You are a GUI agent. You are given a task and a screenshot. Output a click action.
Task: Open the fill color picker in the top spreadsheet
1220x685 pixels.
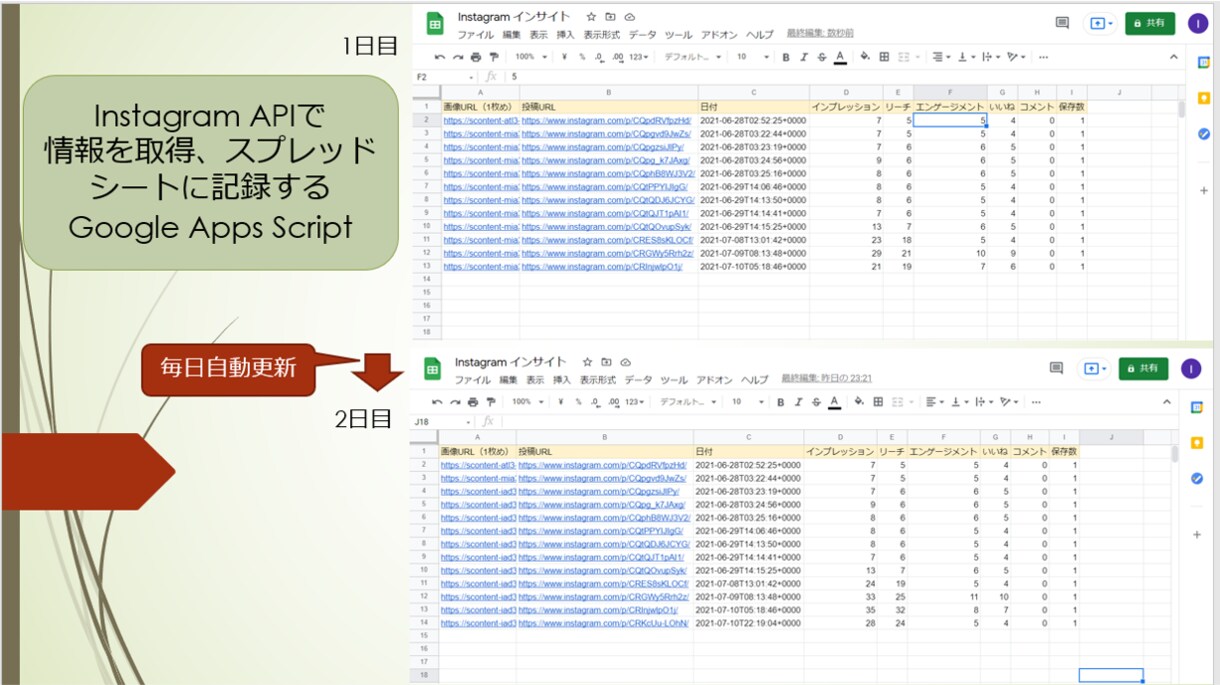click(865, 57)
